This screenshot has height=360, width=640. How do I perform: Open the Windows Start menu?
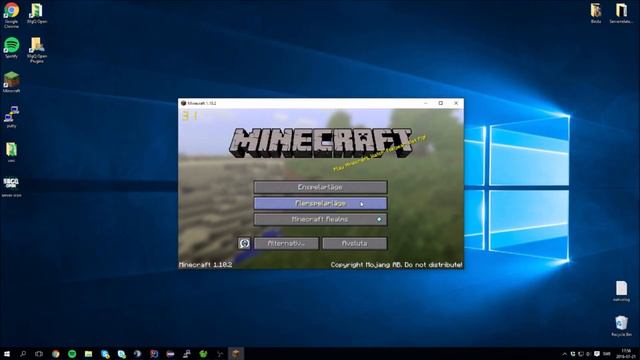point(7,354)
